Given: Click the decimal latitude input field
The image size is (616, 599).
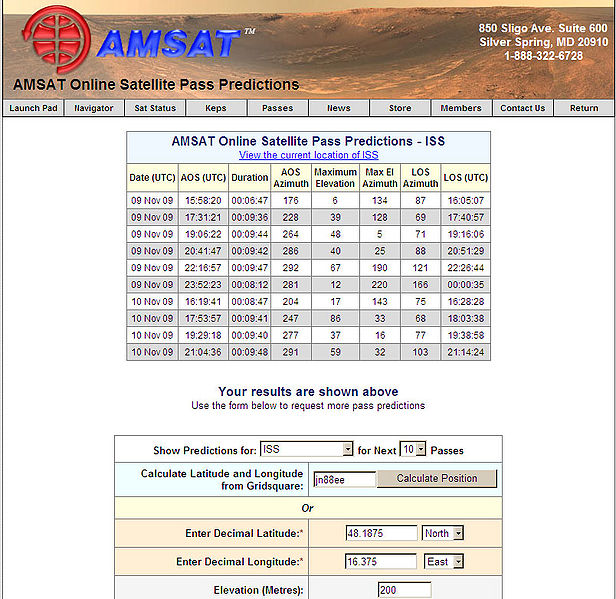Looking at the screenshot, I should click(x=381, y=533).
